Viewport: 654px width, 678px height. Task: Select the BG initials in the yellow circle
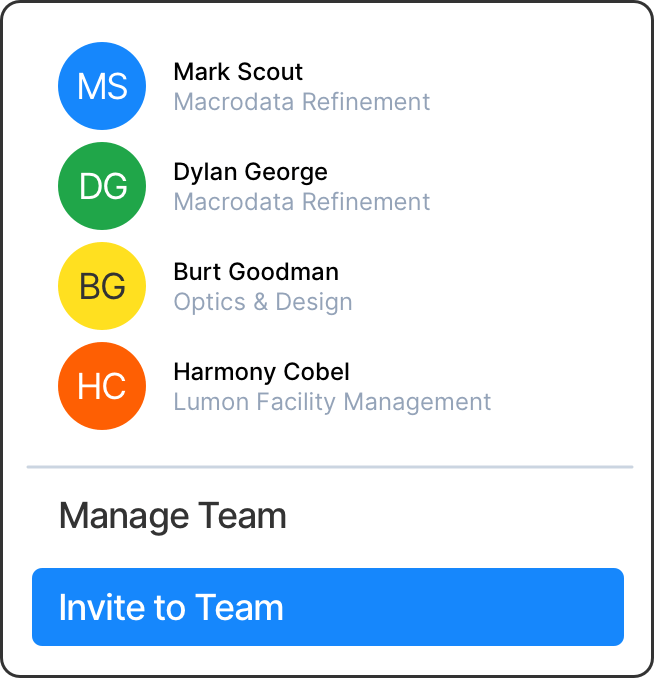[x=103, y=287]
